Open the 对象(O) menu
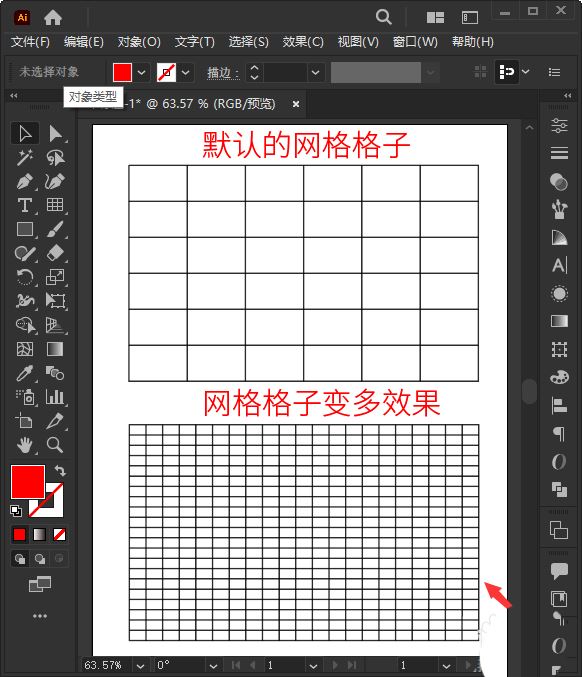This screenshot has width=582, height=677. (139, 42)
